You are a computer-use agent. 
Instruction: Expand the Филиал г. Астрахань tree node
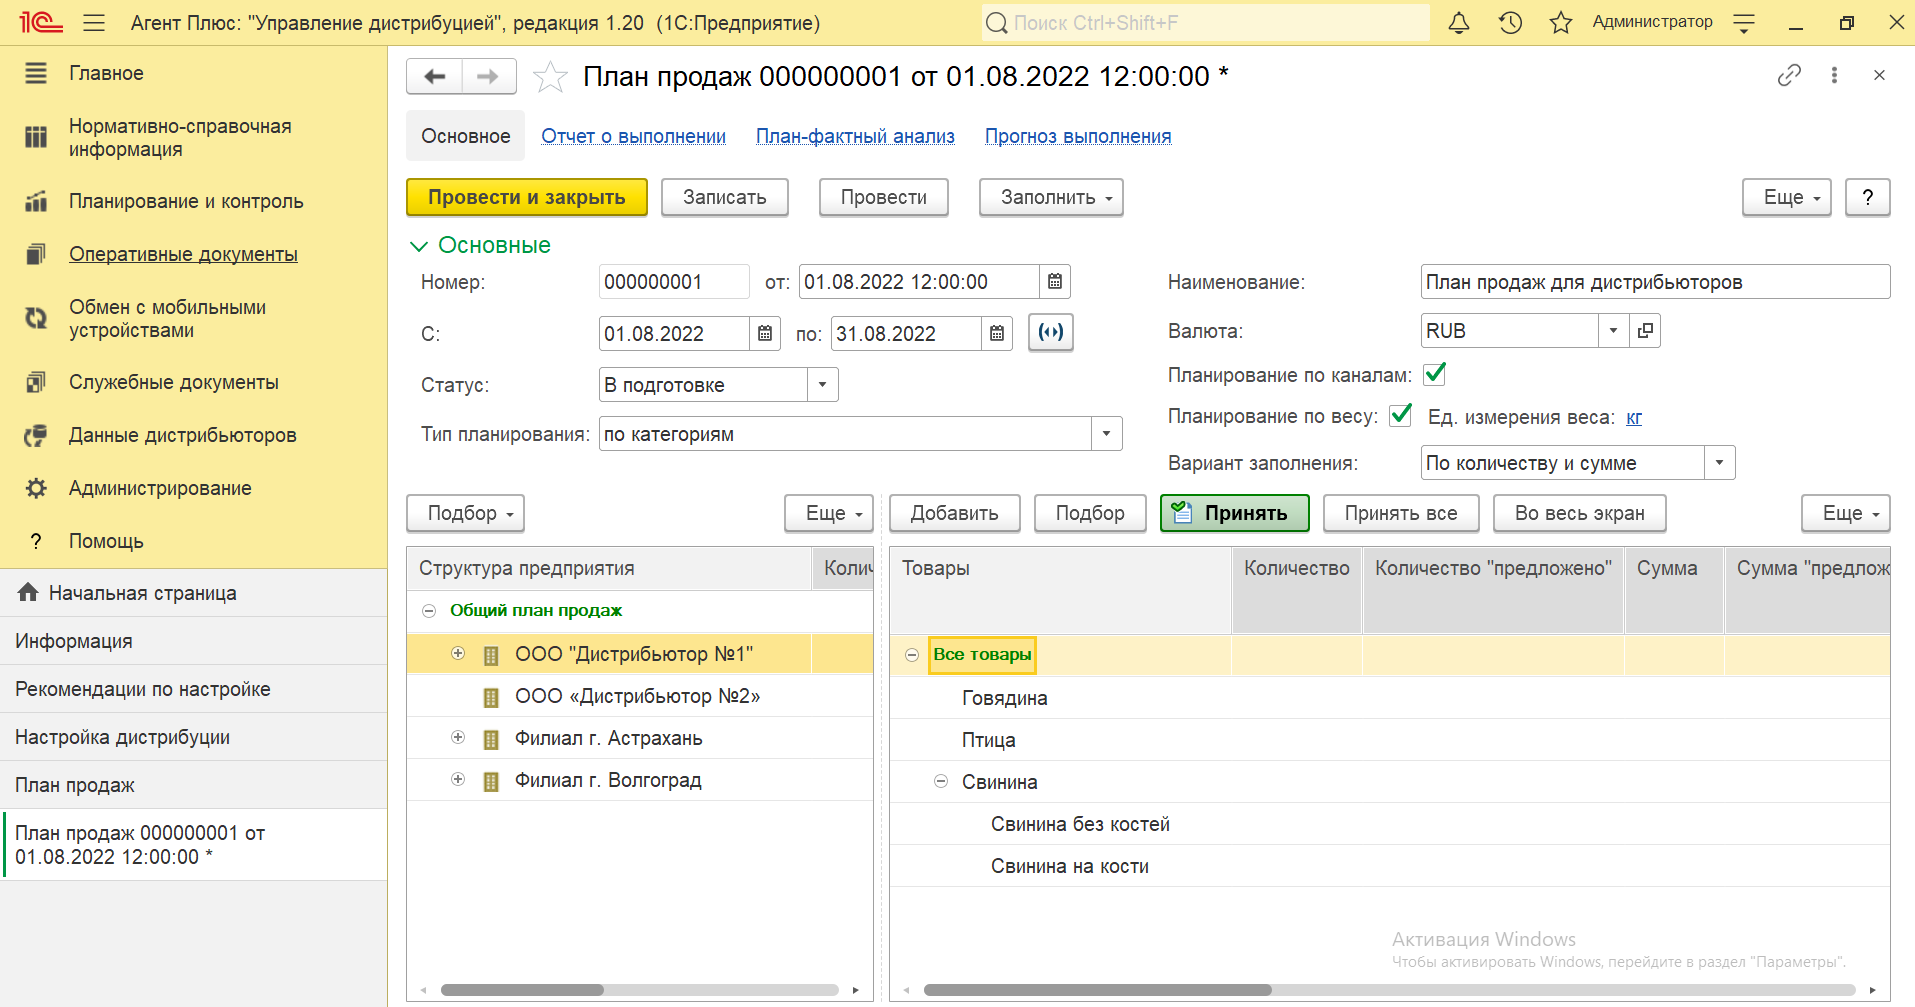[458, 738]
